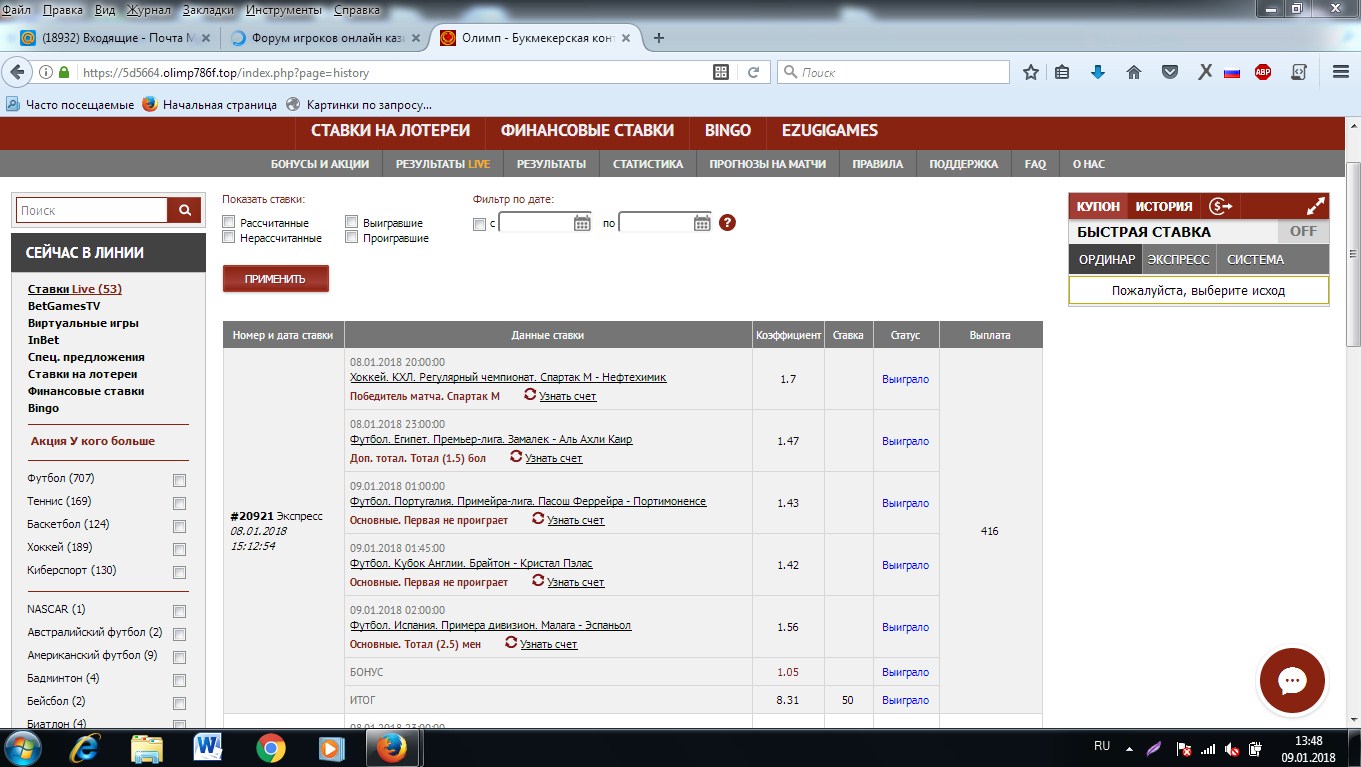Open the Закладки menu in Firefox
The width and height of the screenshot is (1361, 767).
208,9
